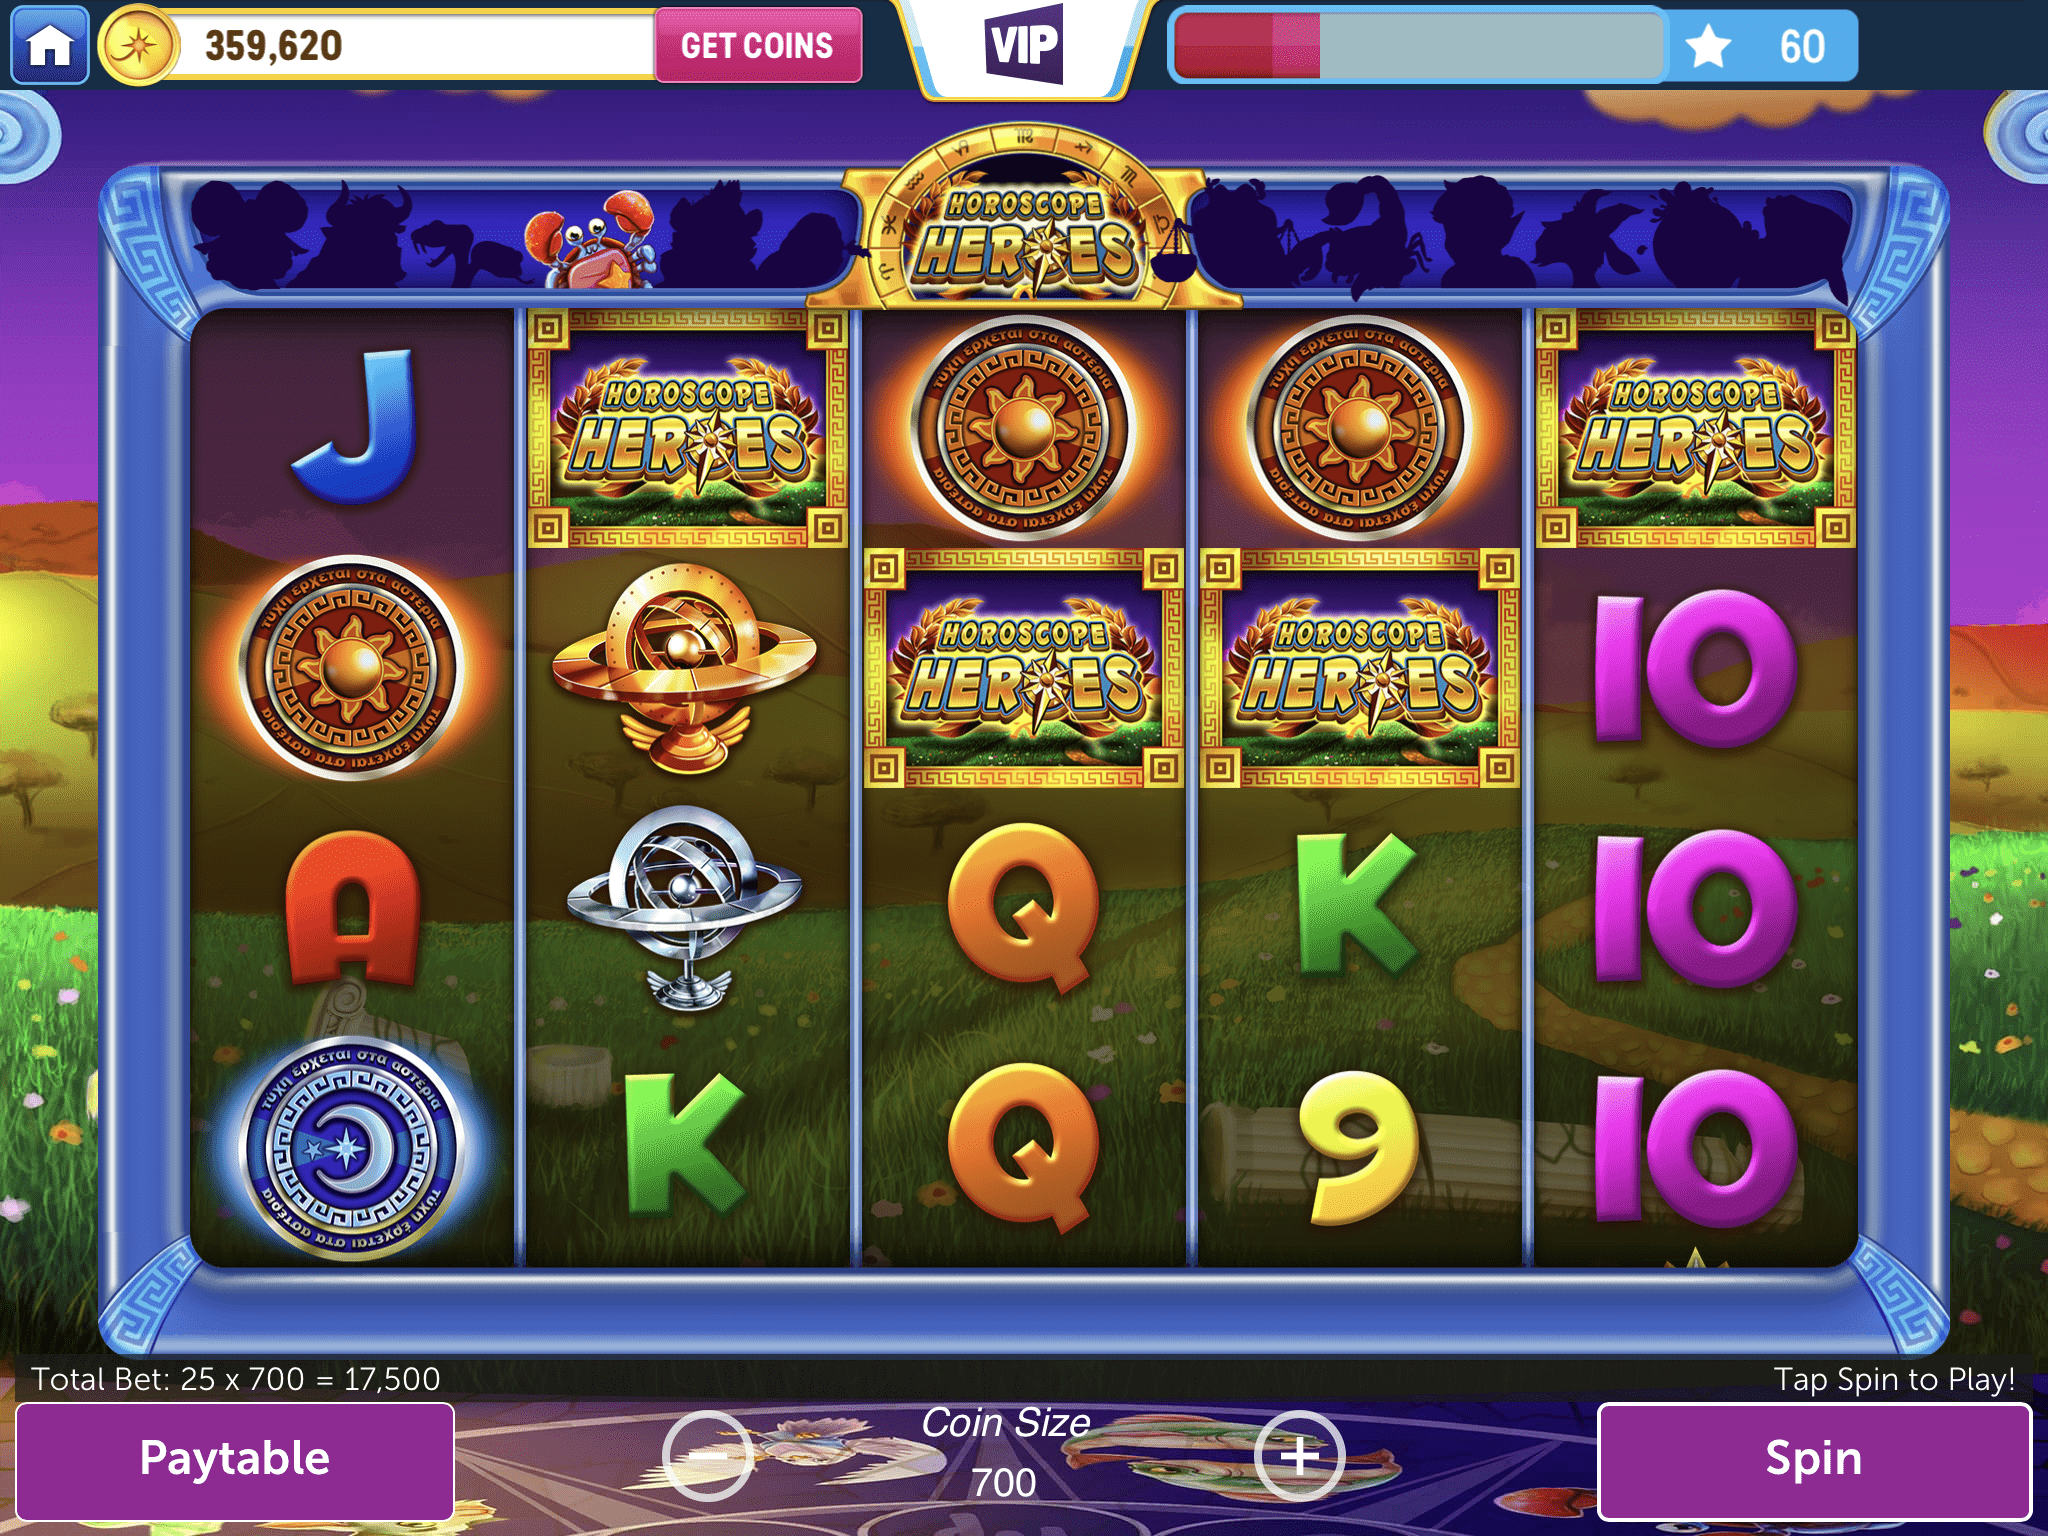Viewport: 2048px width, 1536px height.
Task: Tap the yellow 9 symbol
Action: (1359, 1148)
